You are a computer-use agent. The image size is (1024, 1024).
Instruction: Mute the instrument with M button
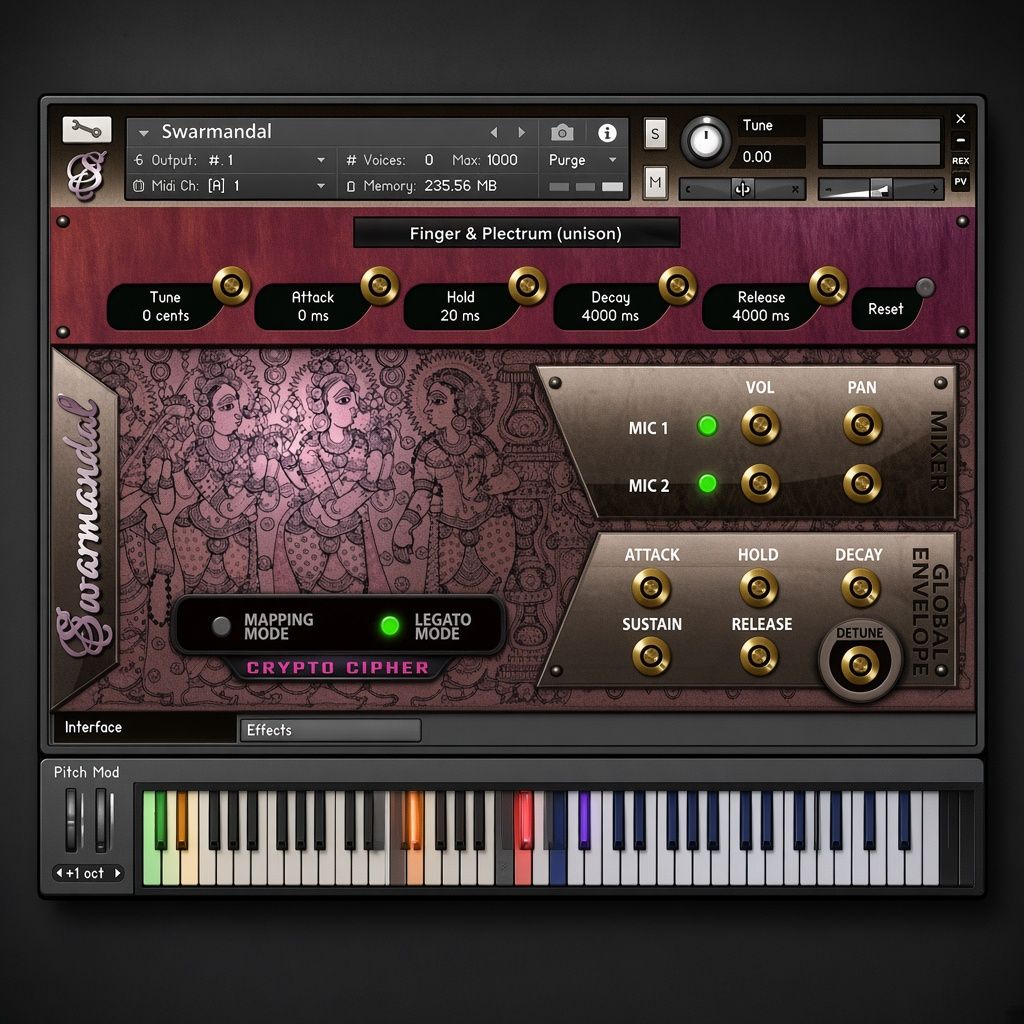coord(655,184)
